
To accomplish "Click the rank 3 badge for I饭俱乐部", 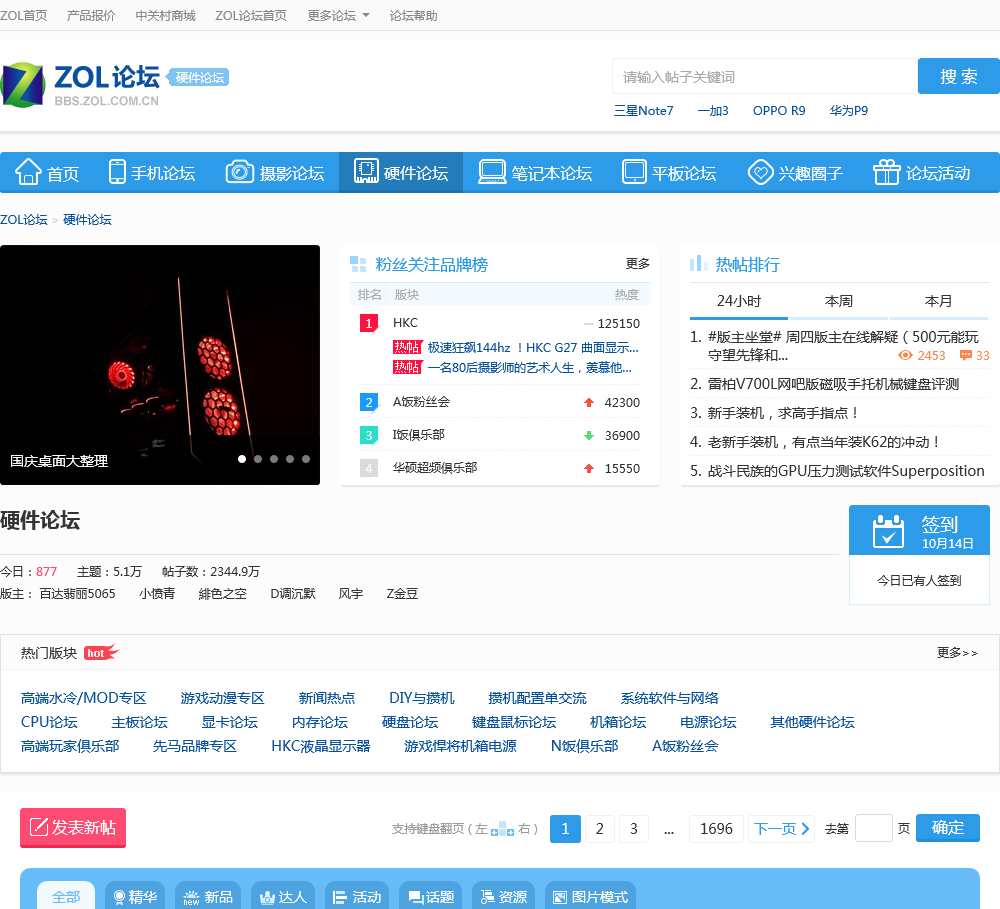I will pyautogui.click(x=369, y=436).
